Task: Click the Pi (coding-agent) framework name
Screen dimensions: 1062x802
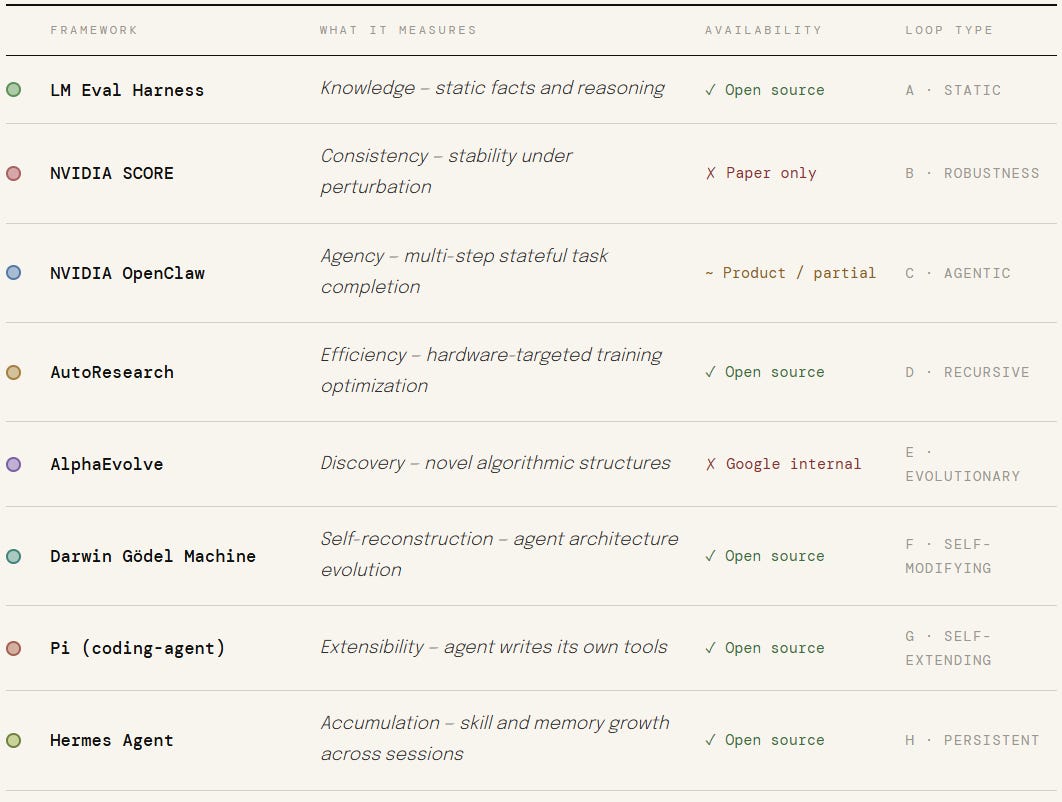Action: click(x=137, y=648)
